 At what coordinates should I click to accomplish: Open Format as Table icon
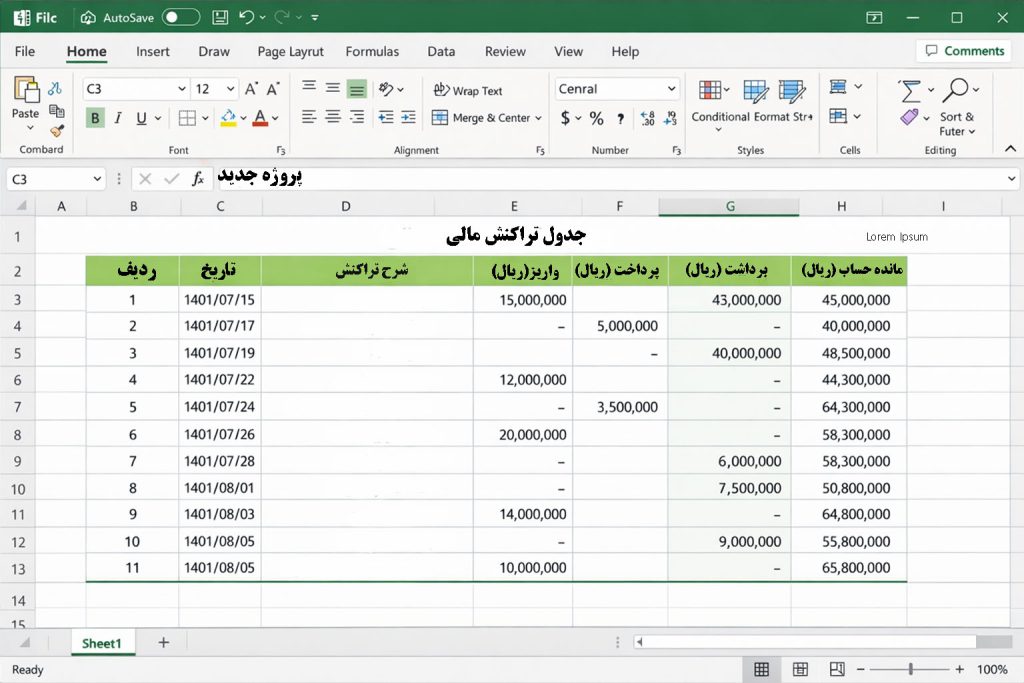click(756, 91)
